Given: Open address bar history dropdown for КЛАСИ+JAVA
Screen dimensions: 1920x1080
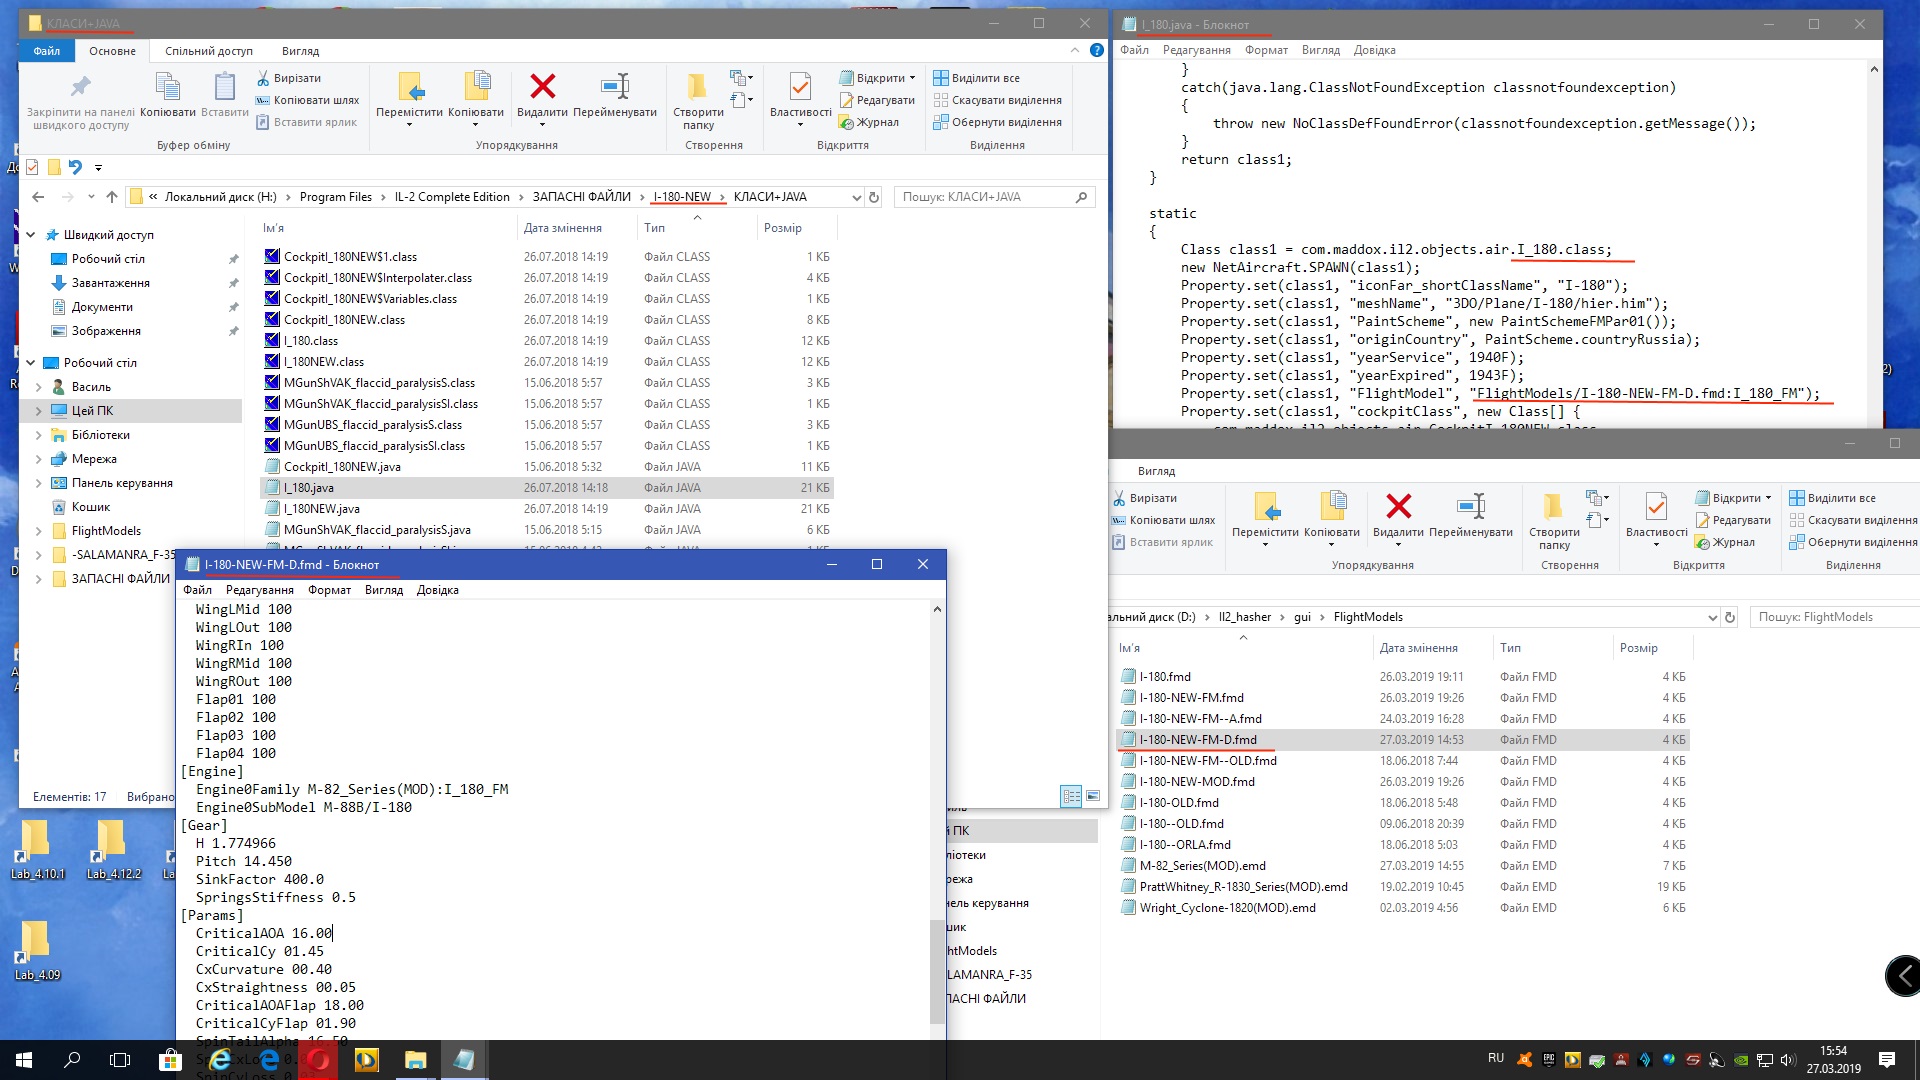Looking at the screenshot, I should tap(856, 198).
